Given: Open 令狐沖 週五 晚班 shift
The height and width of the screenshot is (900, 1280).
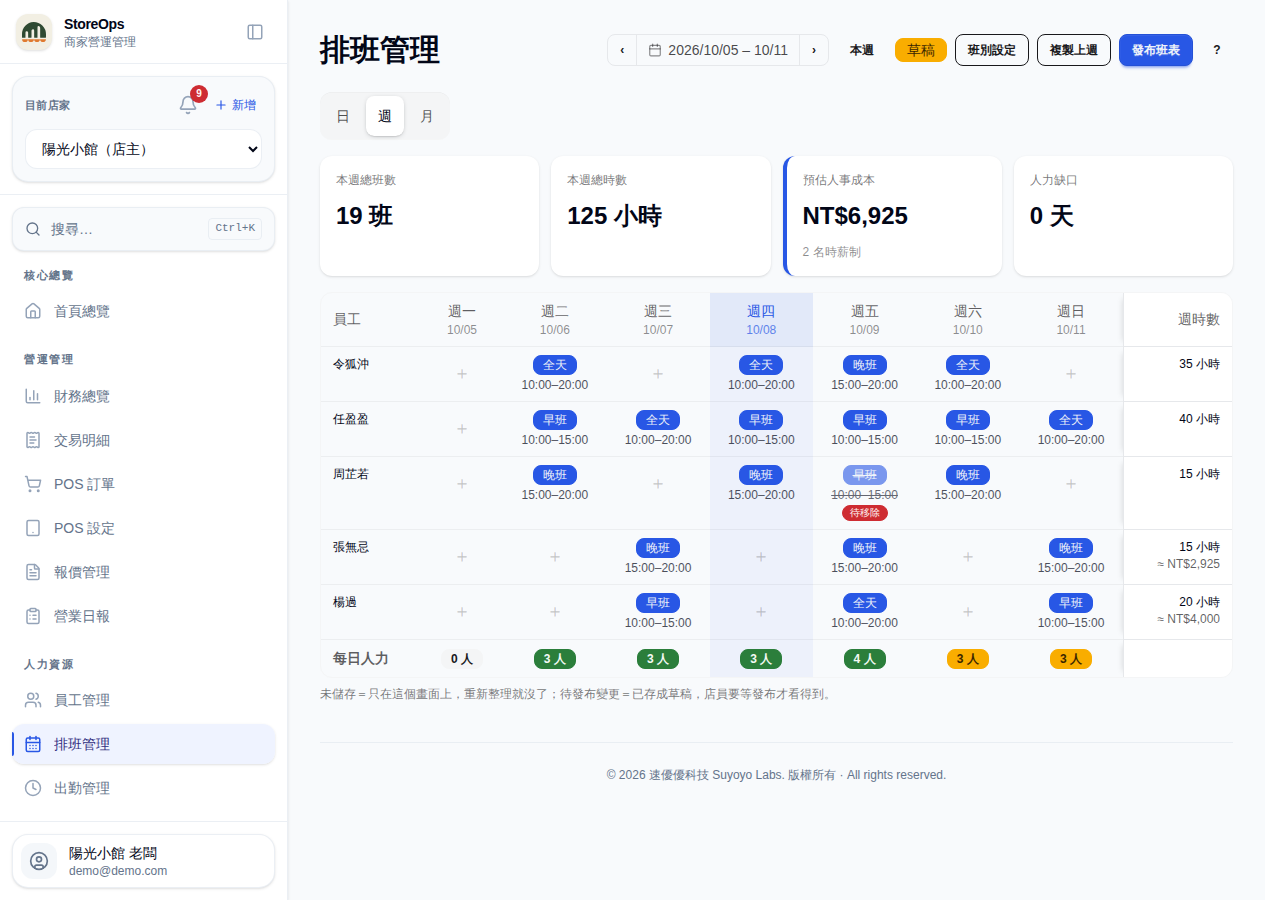Looking at the screenshot, I should [x=865, y=374].
